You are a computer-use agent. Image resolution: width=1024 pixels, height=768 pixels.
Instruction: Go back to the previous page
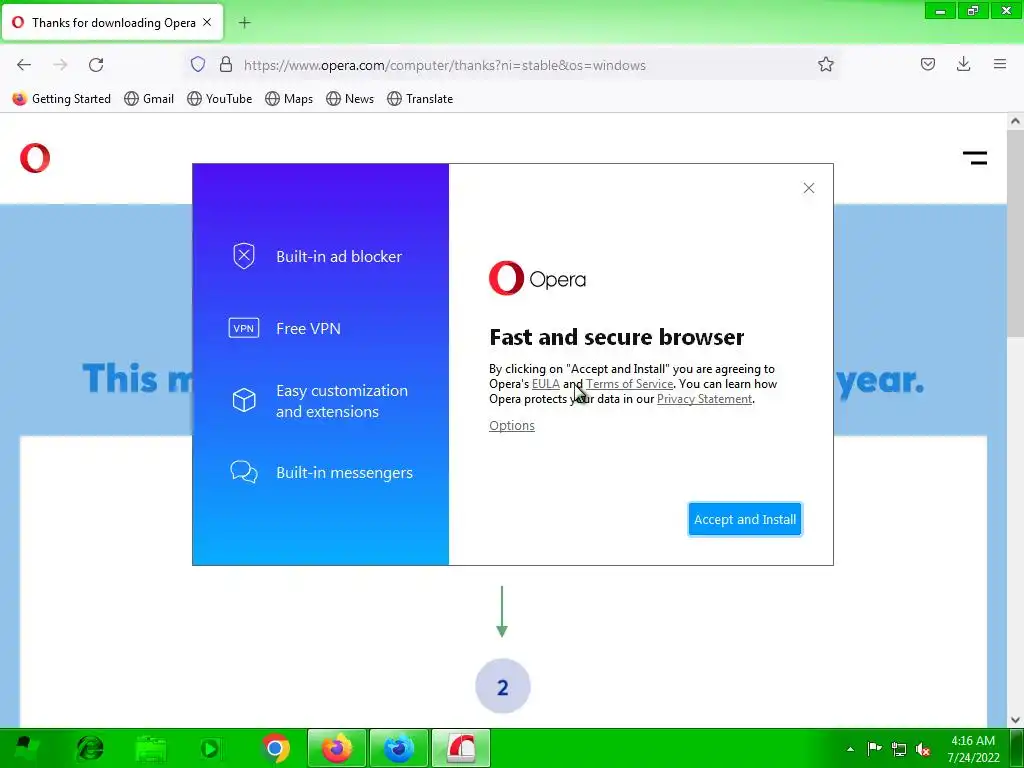[24, 64]
